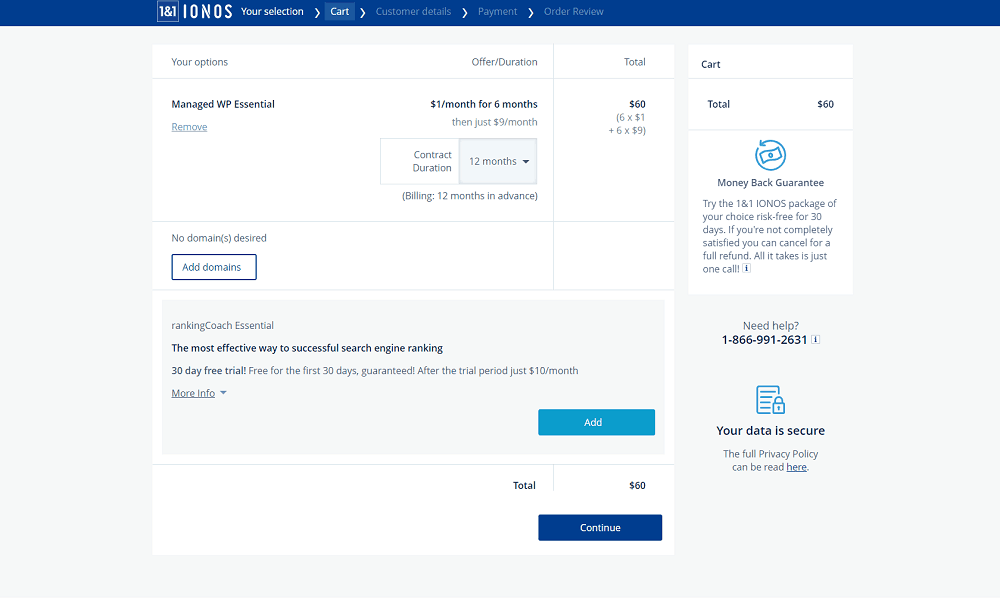Jump to the Payment step
The height and width of the screenshot is (599, 1000).
[x=497, y=11]
